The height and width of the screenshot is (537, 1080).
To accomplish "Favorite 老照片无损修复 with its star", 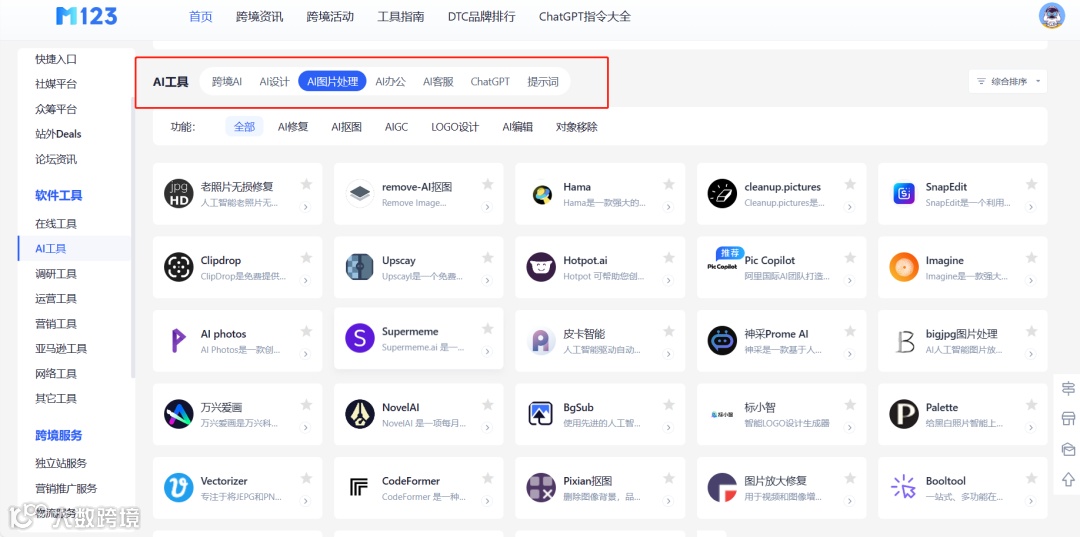I will pos(307,184).
